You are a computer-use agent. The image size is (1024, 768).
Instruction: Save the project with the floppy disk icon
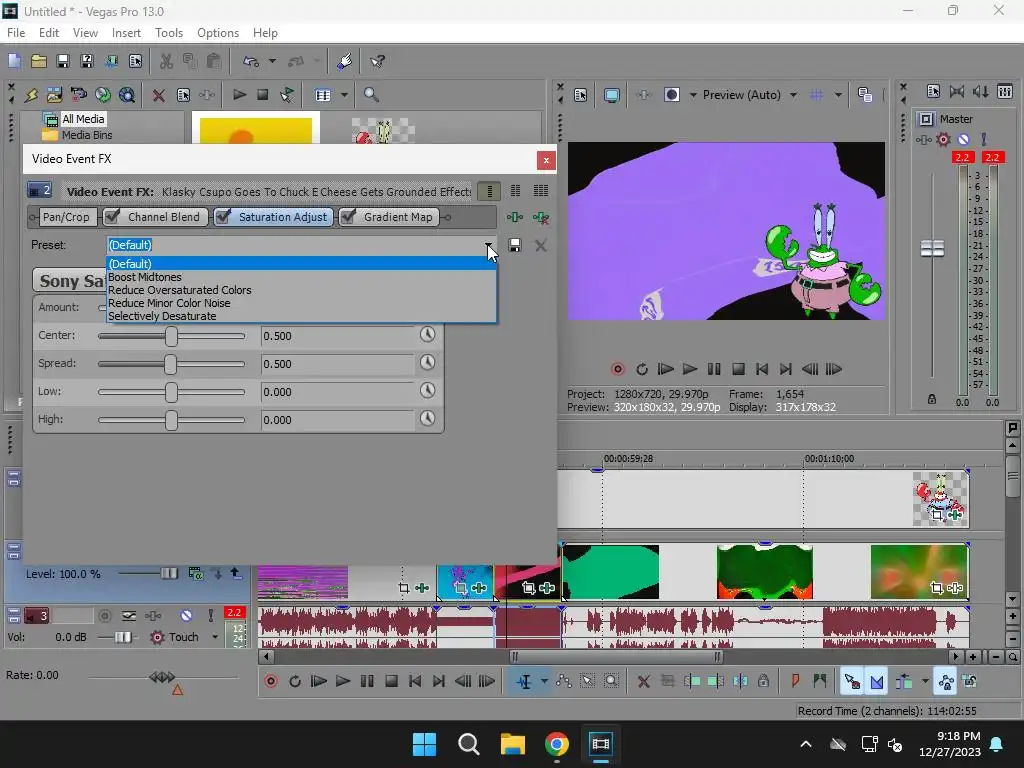(x=63, y=61)
